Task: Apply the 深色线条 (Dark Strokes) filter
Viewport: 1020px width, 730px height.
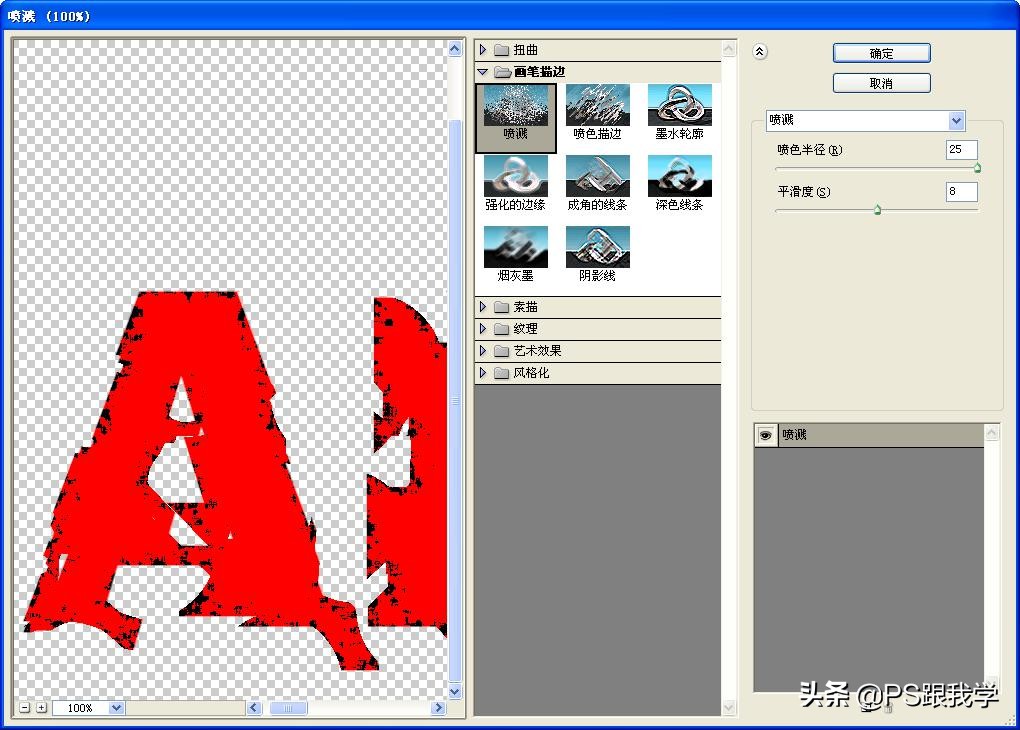Action: coord(680,178)
